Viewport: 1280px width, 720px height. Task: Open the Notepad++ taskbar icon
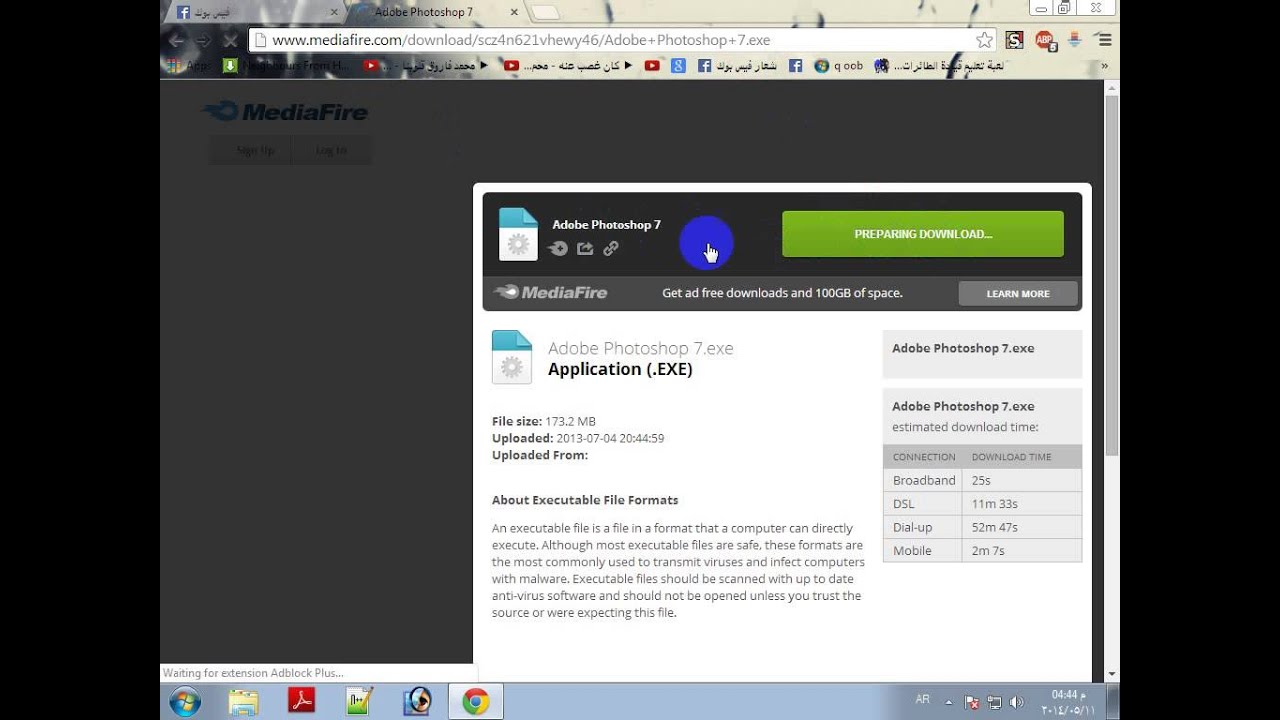(360, 702)
